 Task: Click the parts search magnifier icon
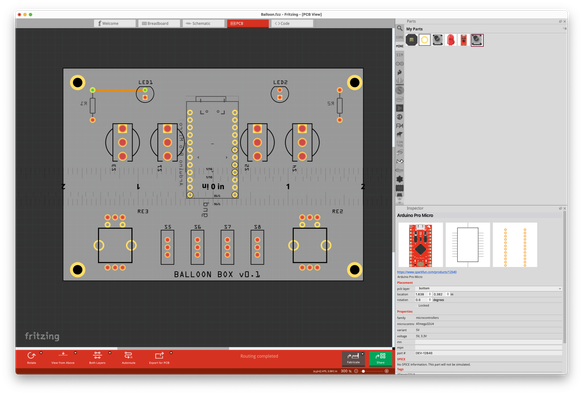coord(400,28)
